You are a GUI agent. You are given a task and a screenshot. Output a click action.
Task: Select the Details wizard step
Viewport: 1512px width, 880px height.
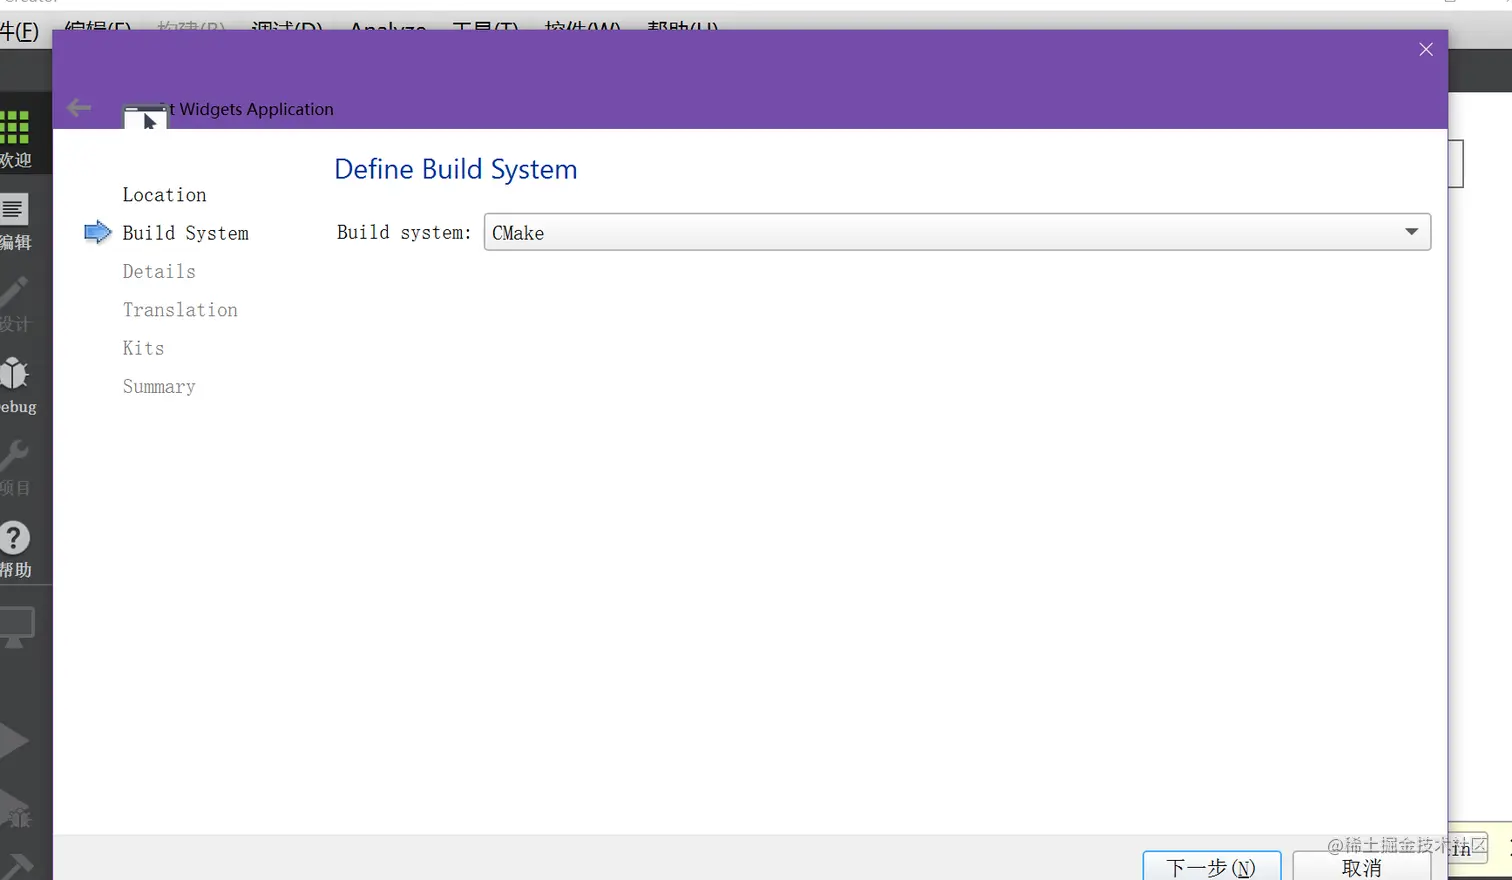tap(159, 271)
